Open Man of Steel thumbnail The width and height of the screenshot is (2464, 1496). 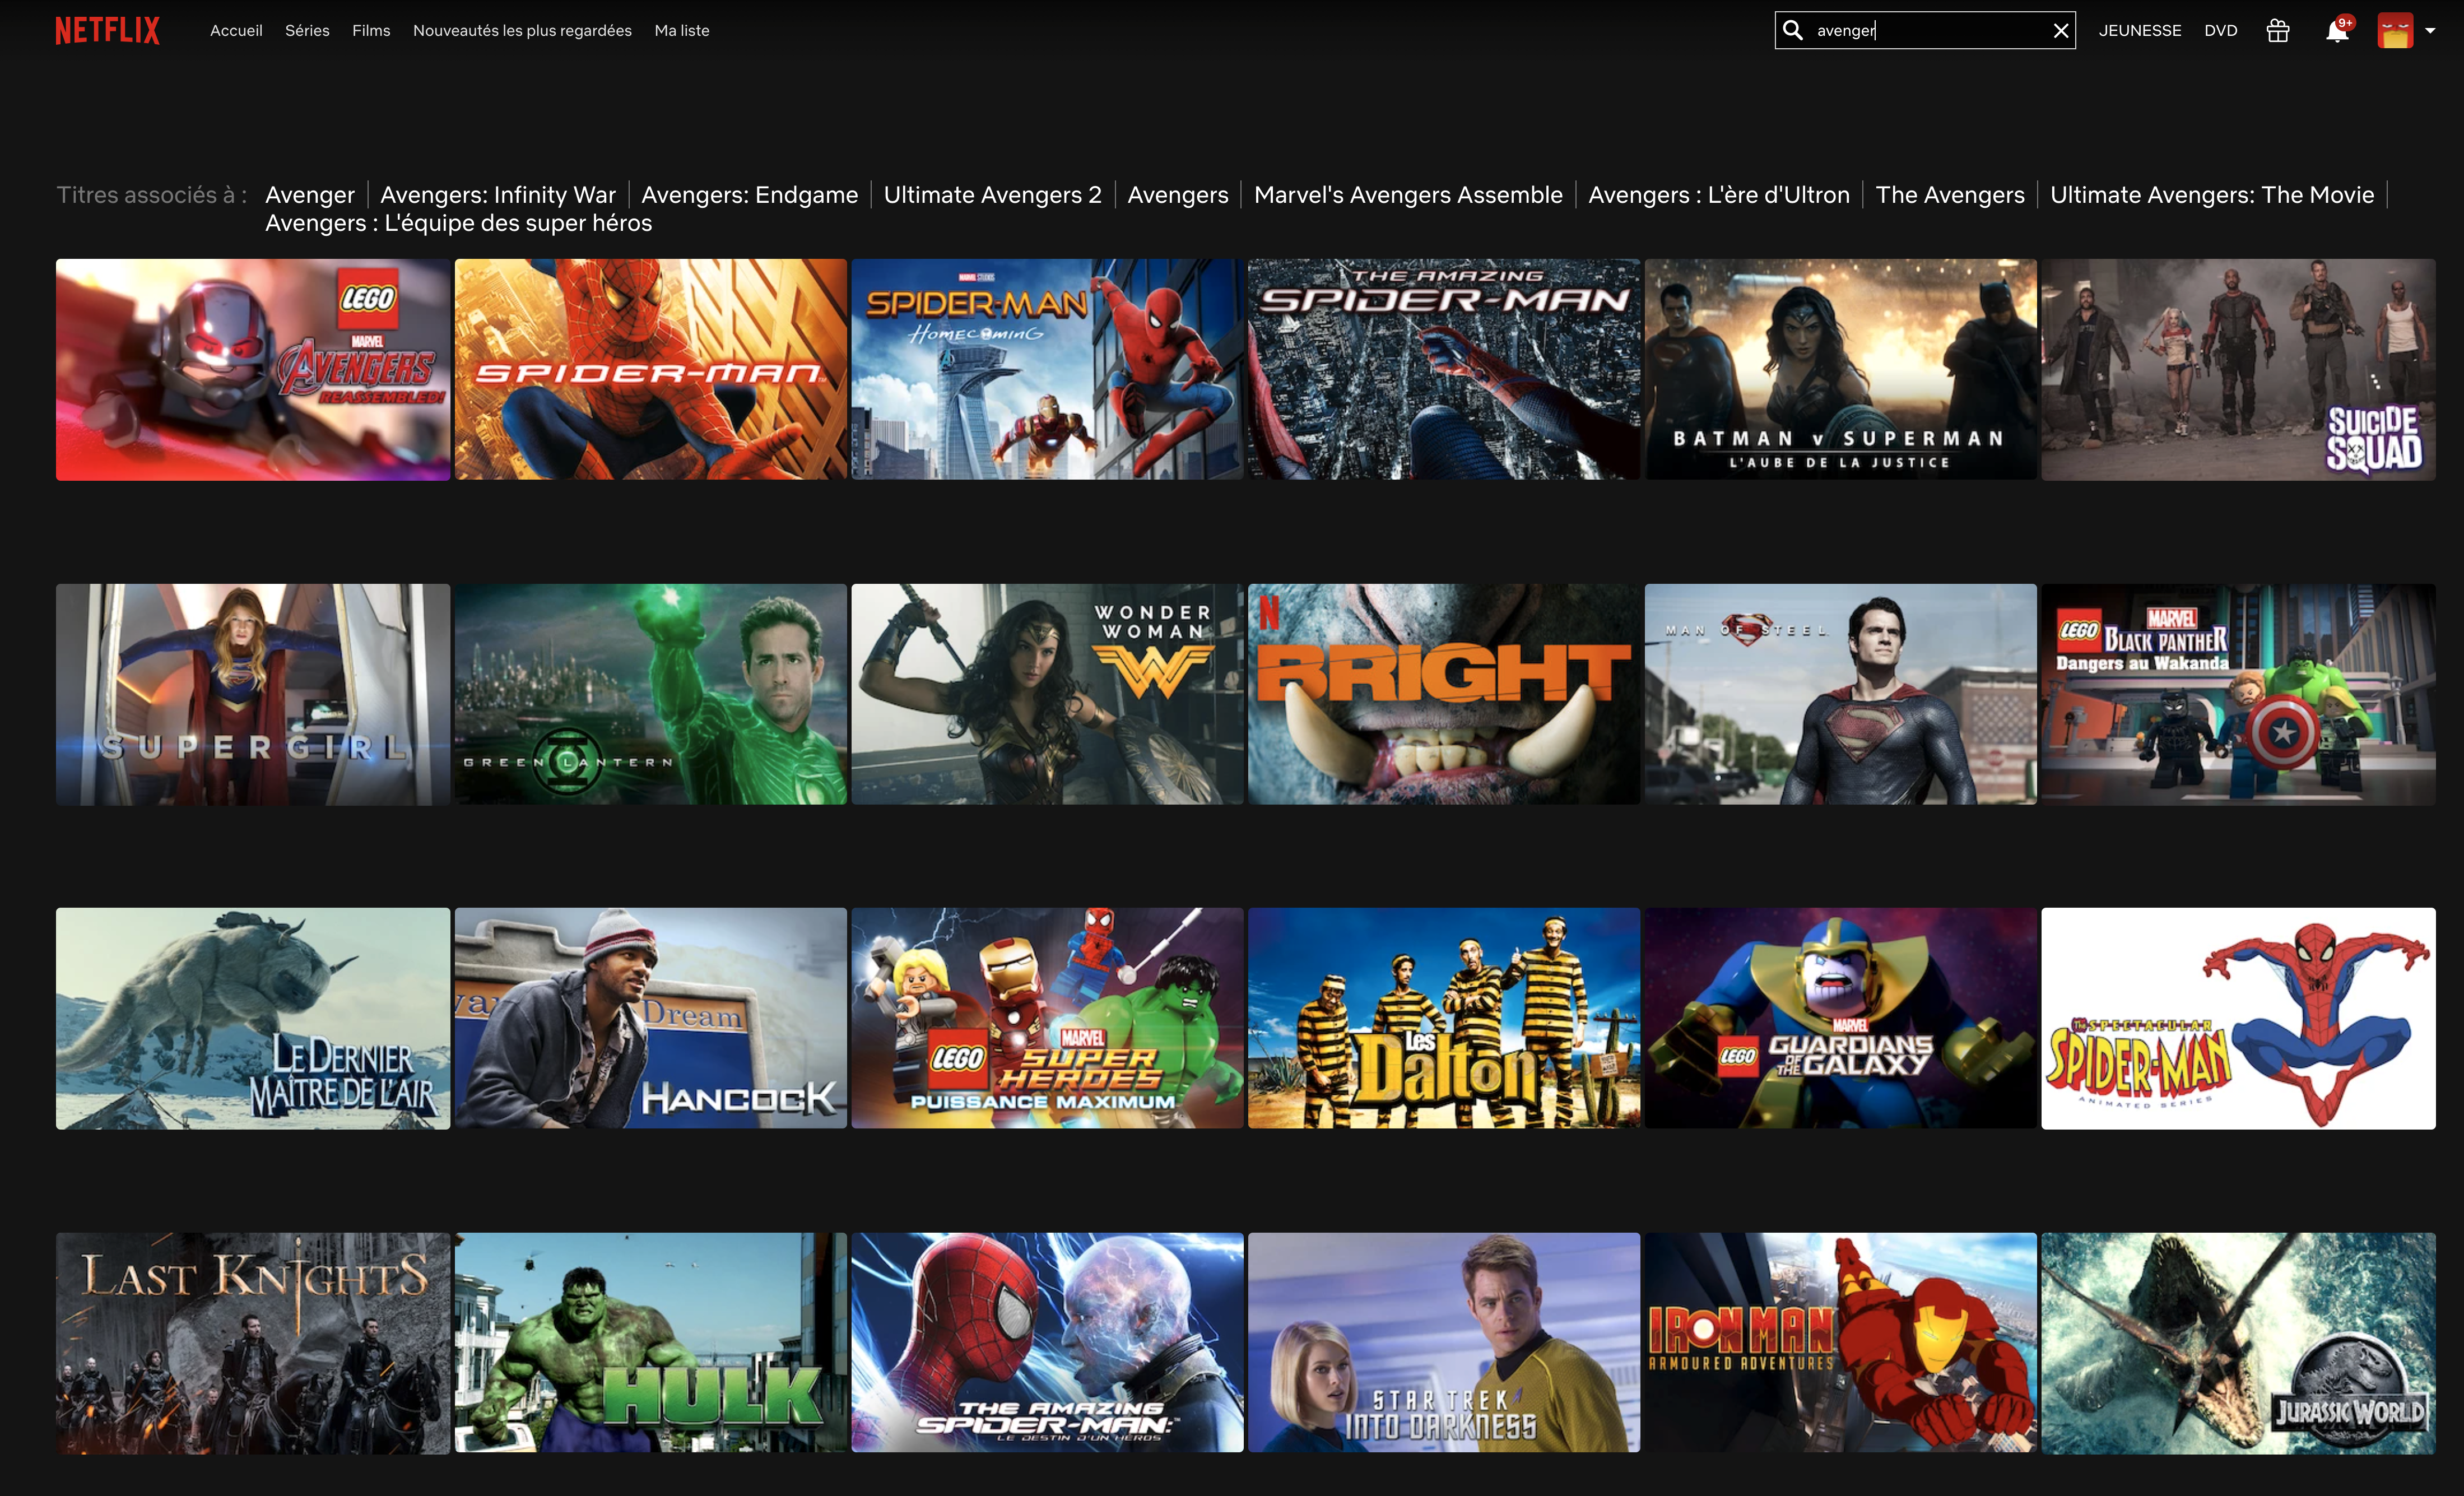pyautogui.click(x=1841, y=694)
